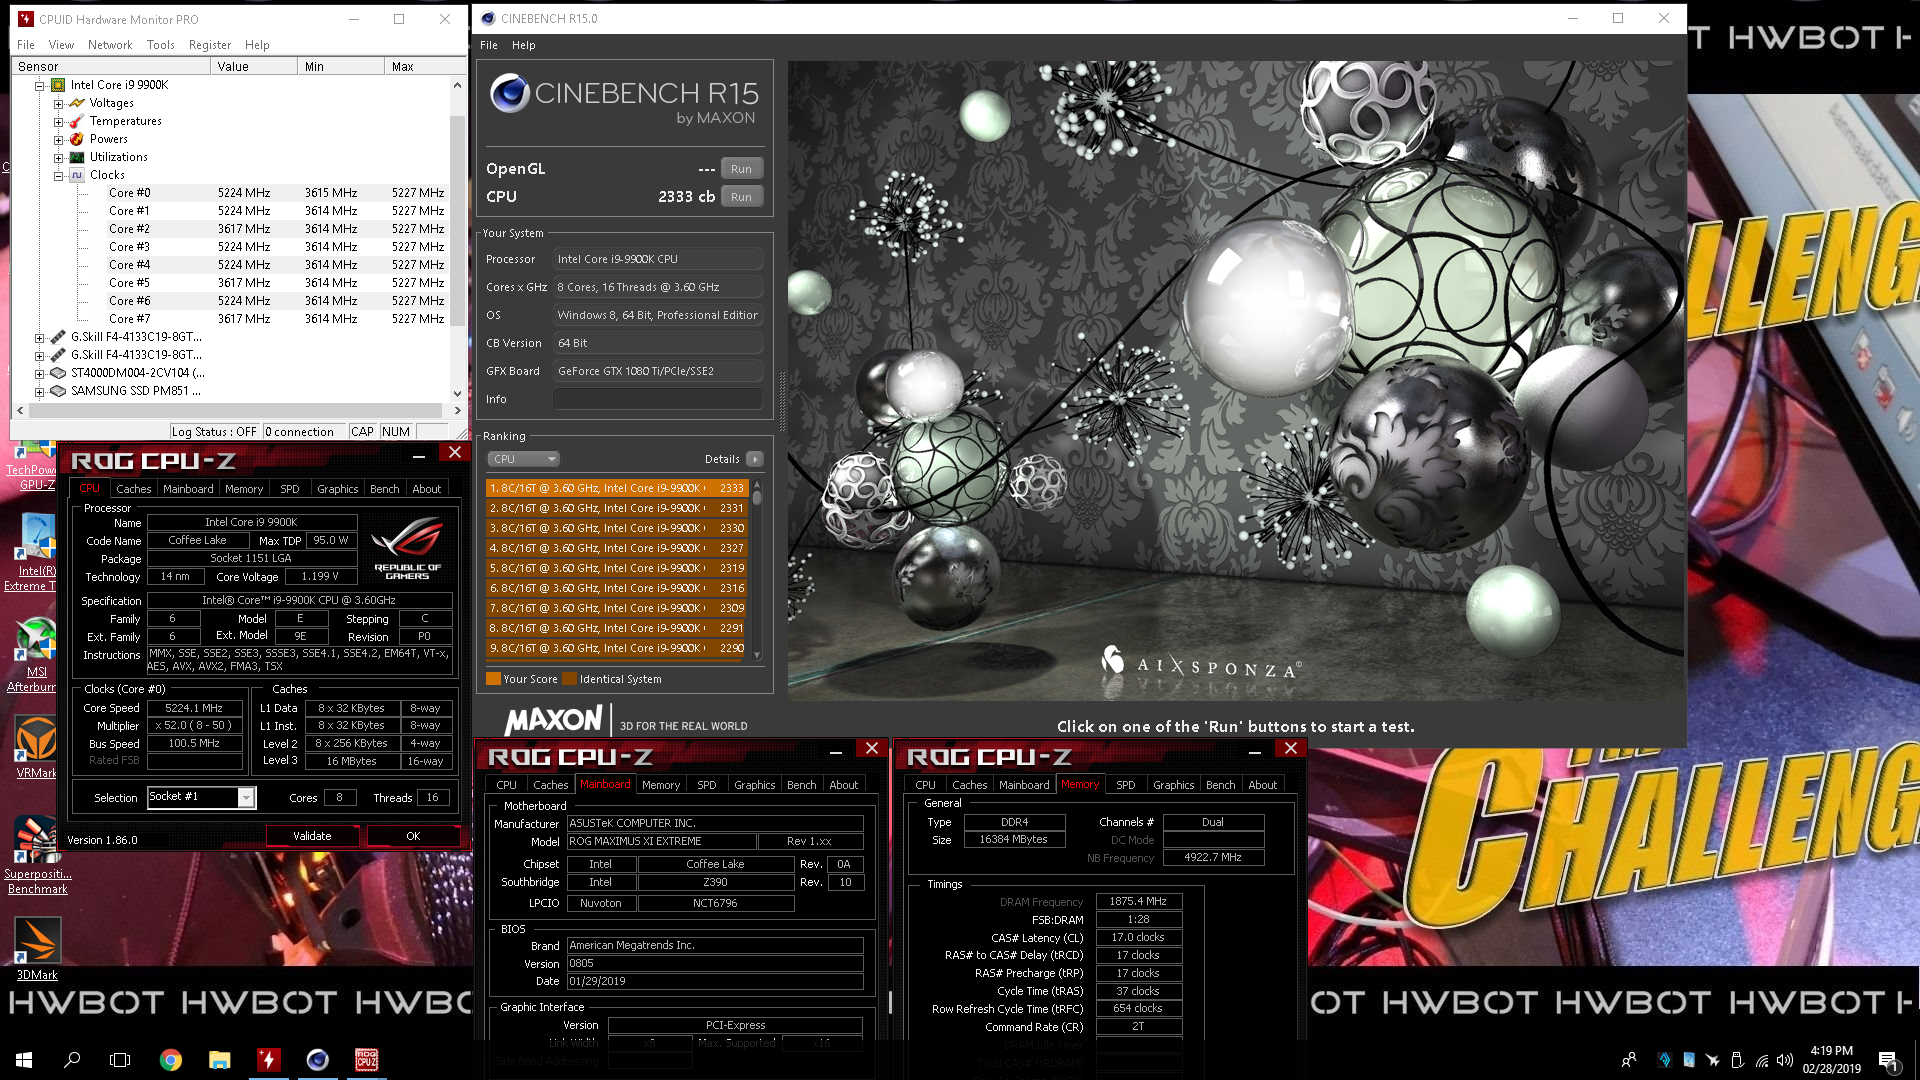Click the empty Info field in Cinebench
This screenshot has width=1920, height=1080.
(658, 399)
